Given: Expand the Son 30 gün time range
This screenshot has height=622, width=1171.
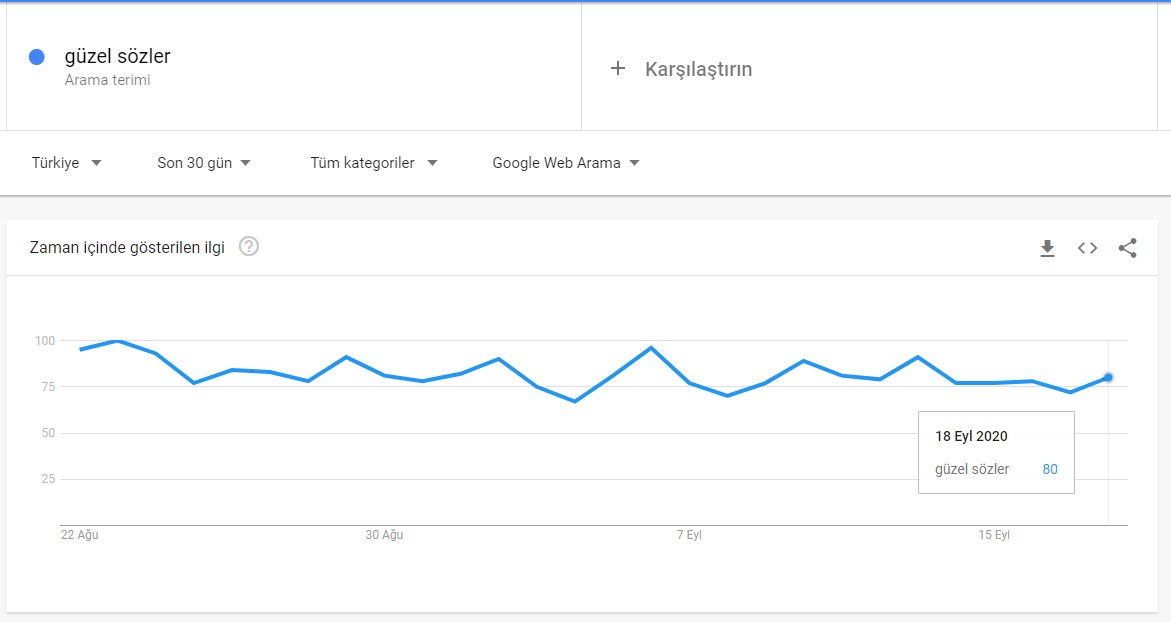Looking at the screenshot, I should [x=204, y=163].
